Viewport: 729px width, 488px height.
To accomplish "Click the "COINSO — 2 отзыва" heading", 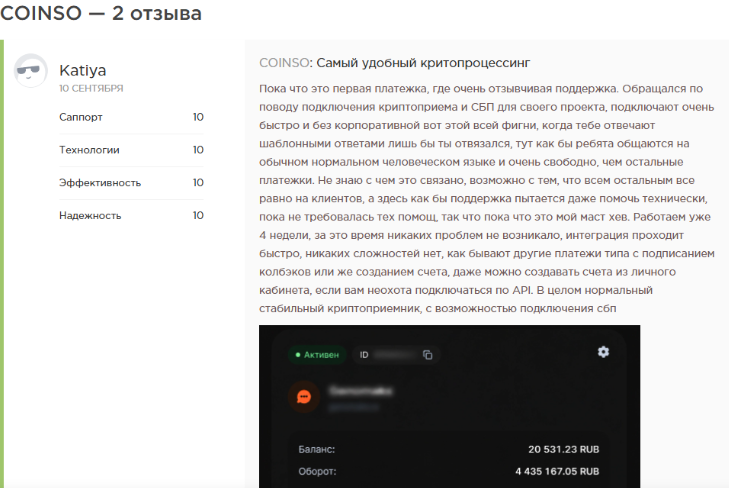I will tap(101, 13).
